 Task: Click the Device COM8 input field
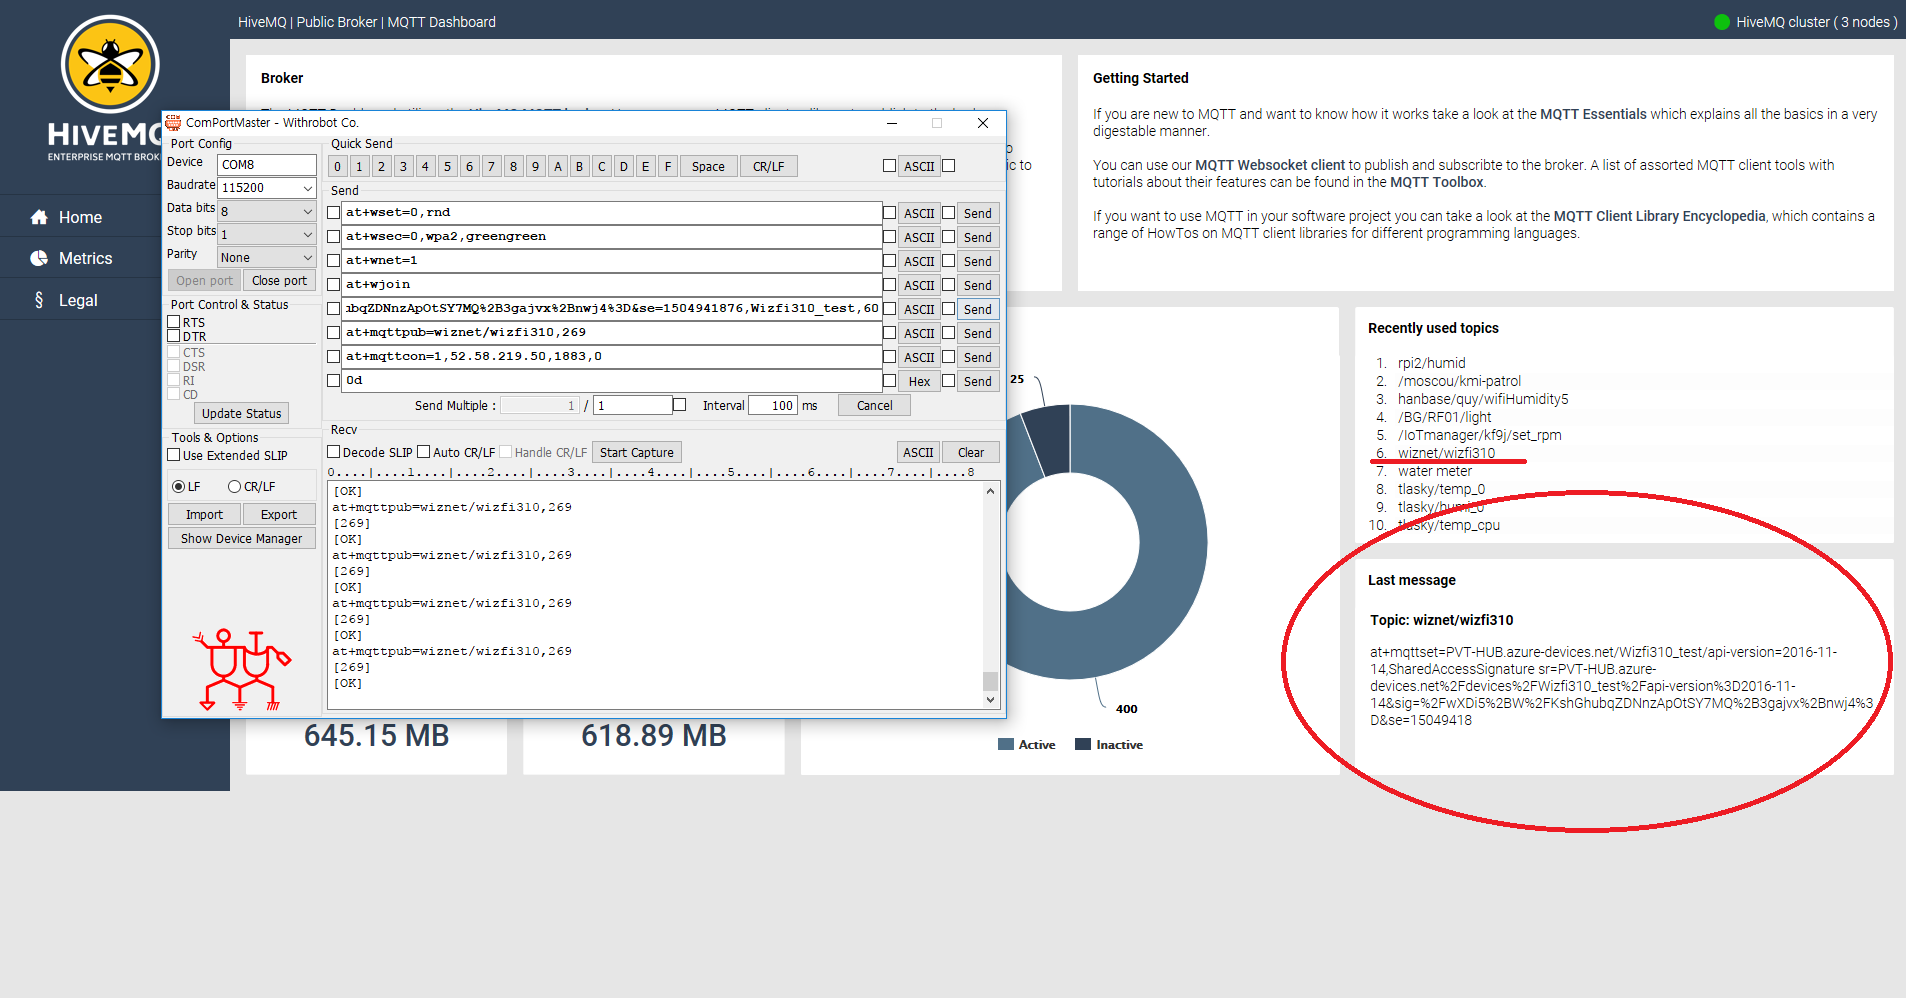(x=266, y=164)
